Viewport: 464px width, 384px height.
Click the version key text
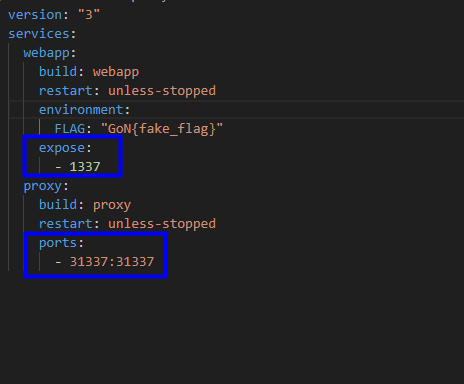tap(35, 15)
